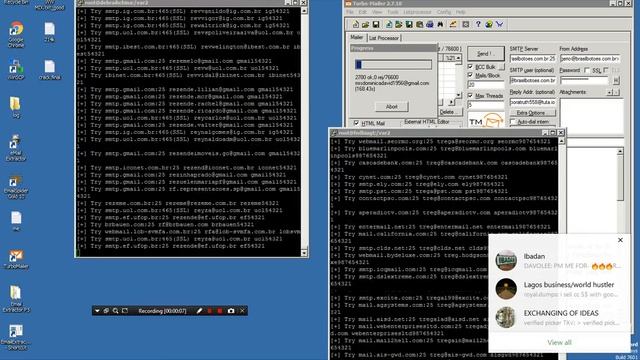
Task: Open the Email Extractor P3 folder
Action: click(16, 299)
